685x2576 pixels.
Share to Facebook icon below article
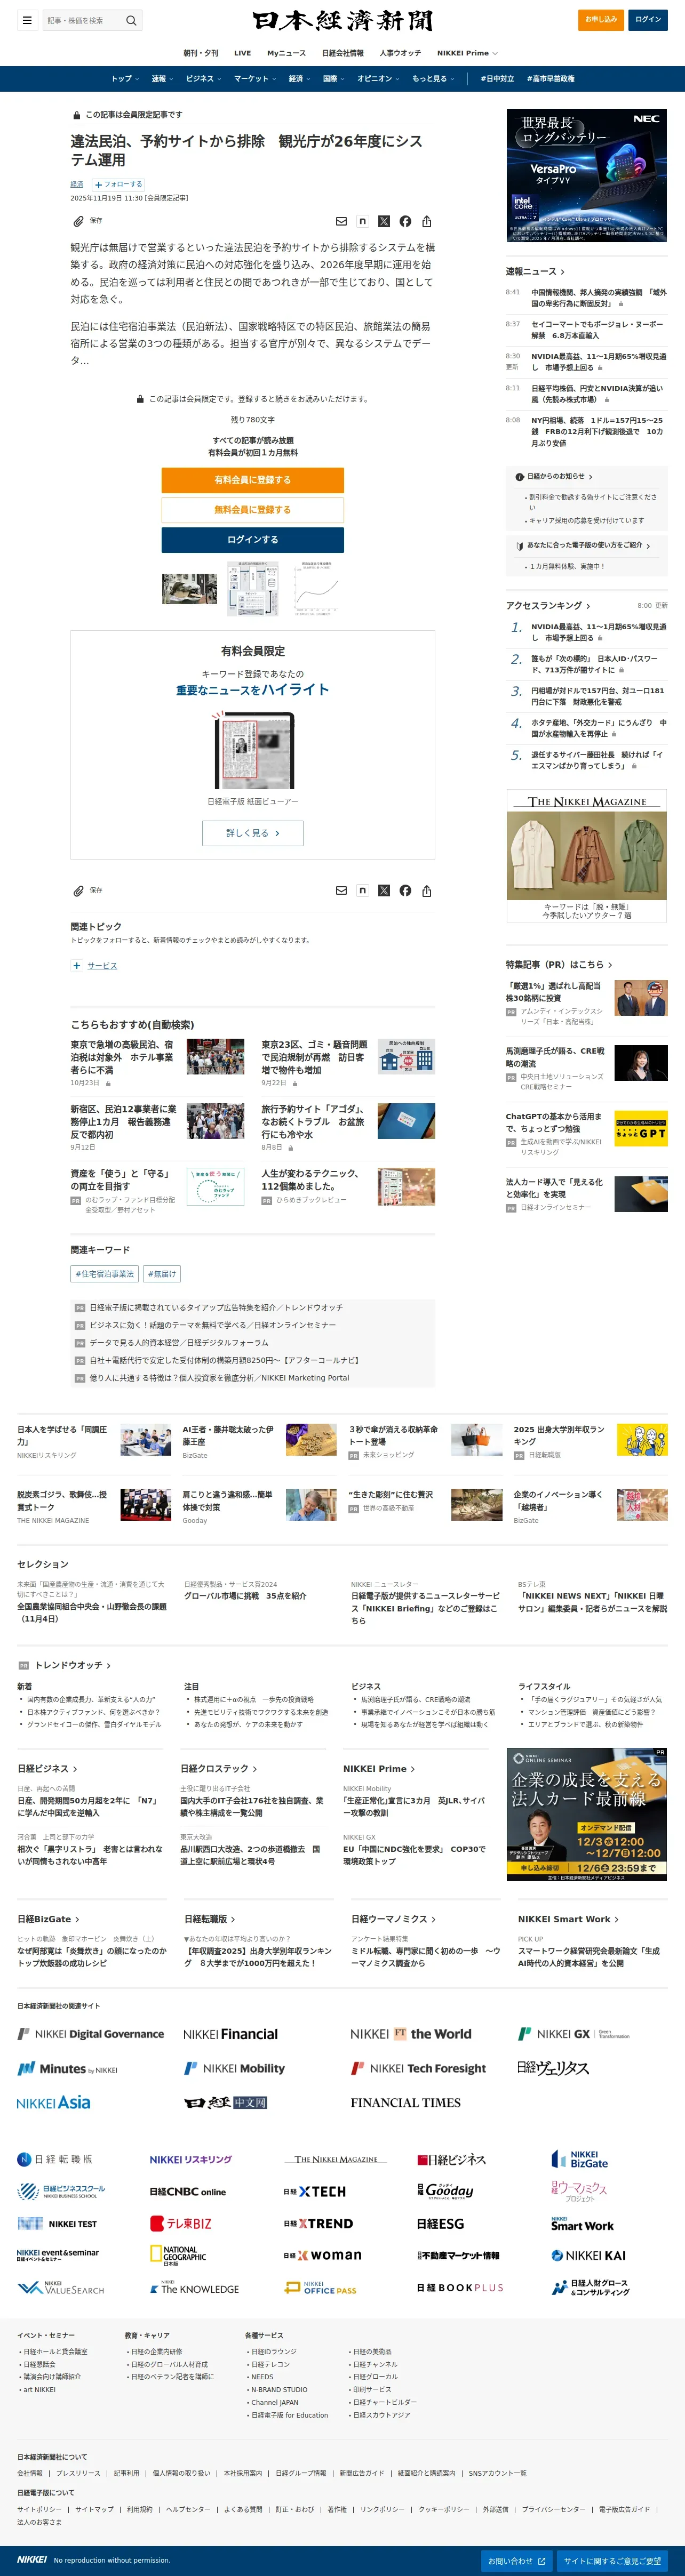click(x=405, y=890)
